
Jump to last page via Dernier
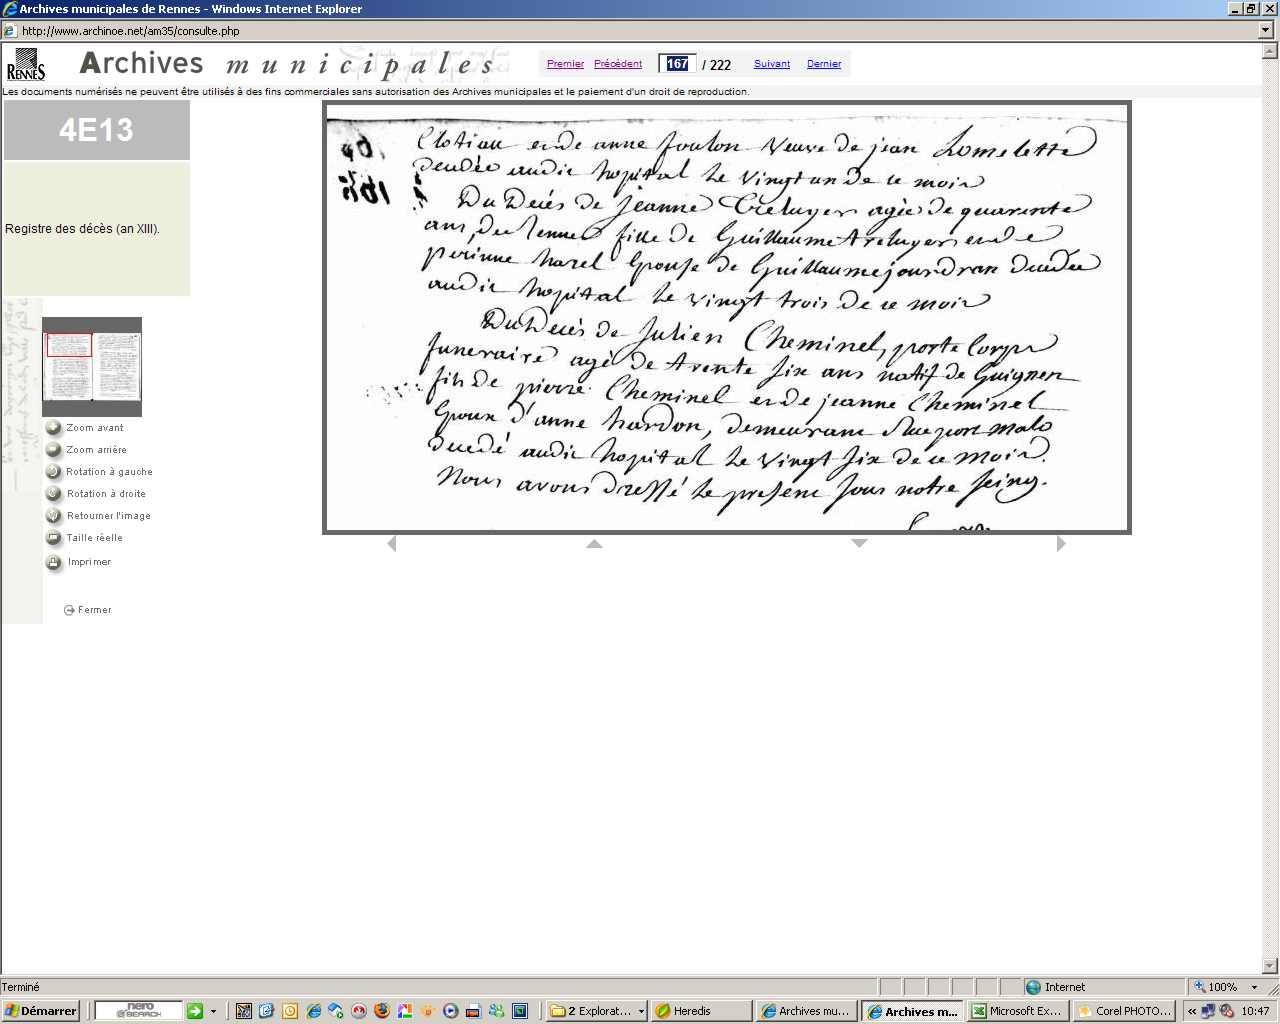824,64
